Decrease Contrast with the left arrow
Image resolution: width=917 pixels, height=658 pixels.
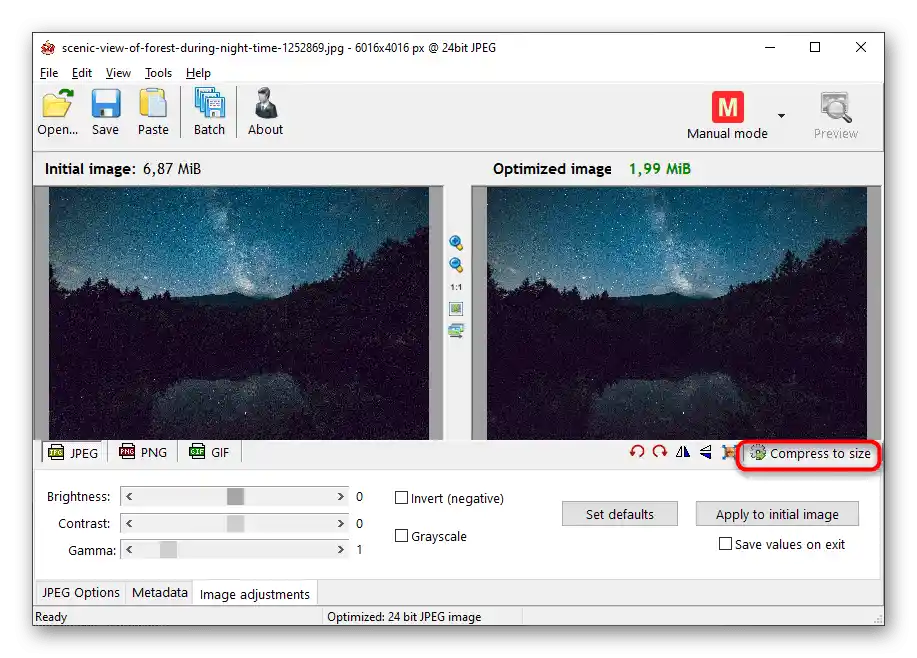click(129, 523)
